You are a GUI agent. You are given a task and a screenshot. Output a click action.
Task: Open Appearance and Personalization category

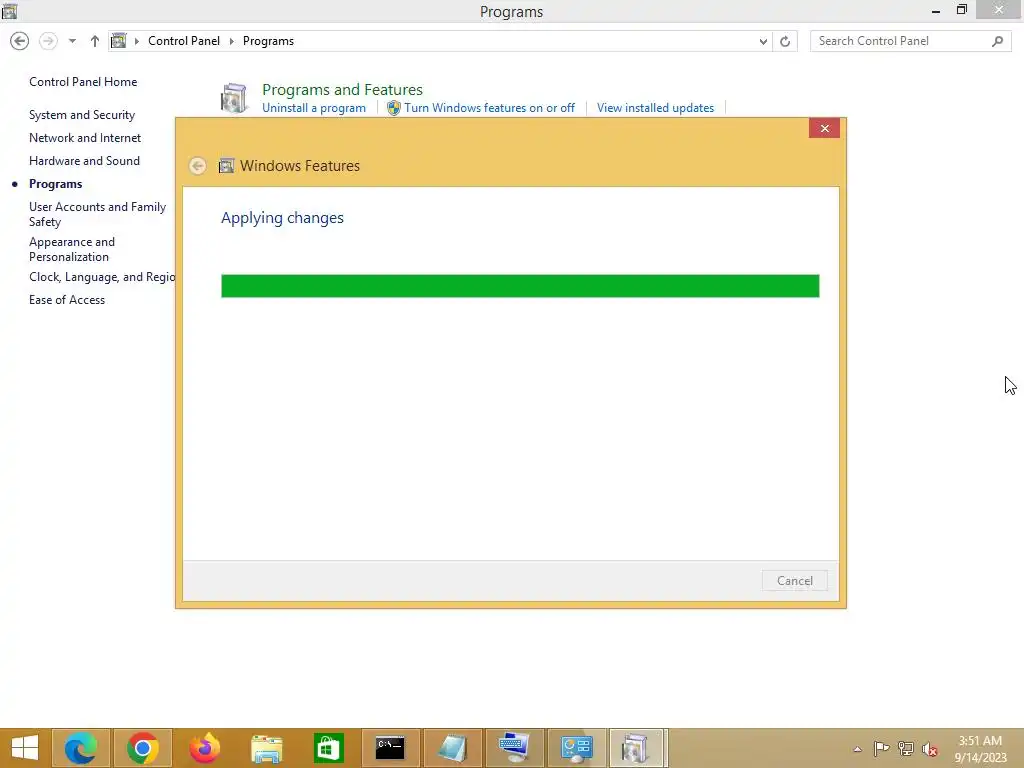(x=72, y=249)
